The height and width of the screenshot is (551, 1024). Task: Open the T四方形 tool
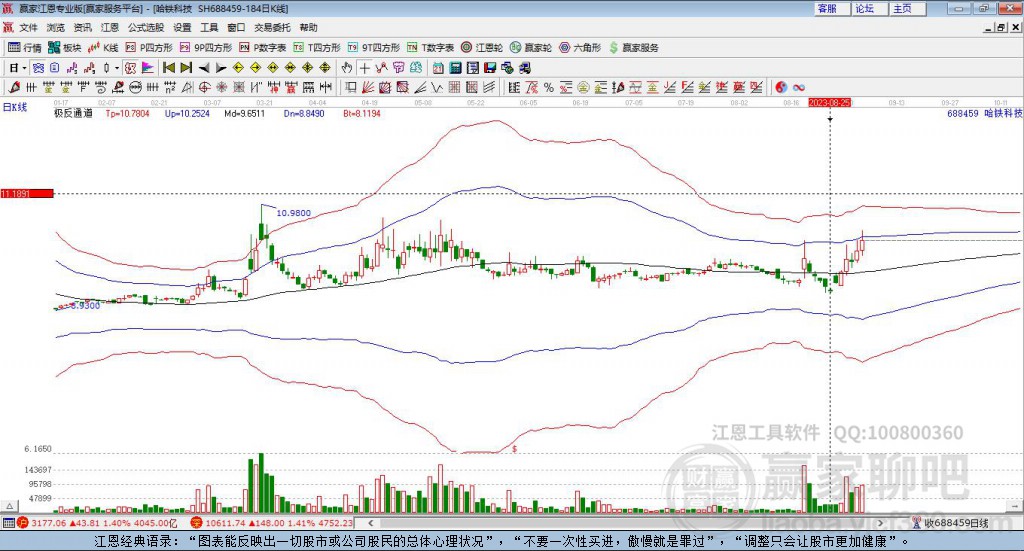317,48
